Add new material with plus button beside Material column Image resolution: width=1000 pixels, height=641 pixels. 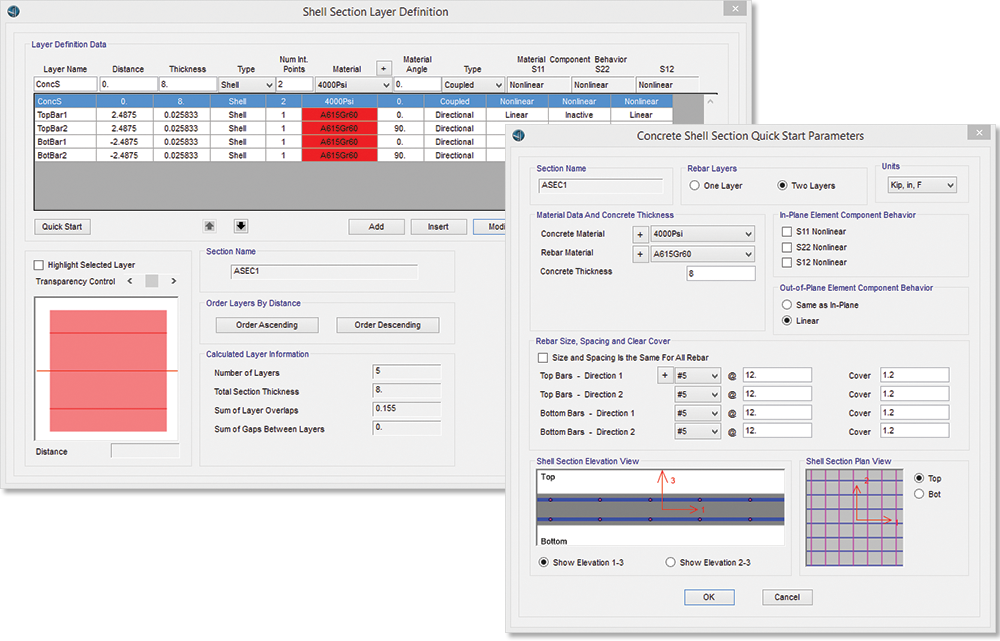click(383, 68)
